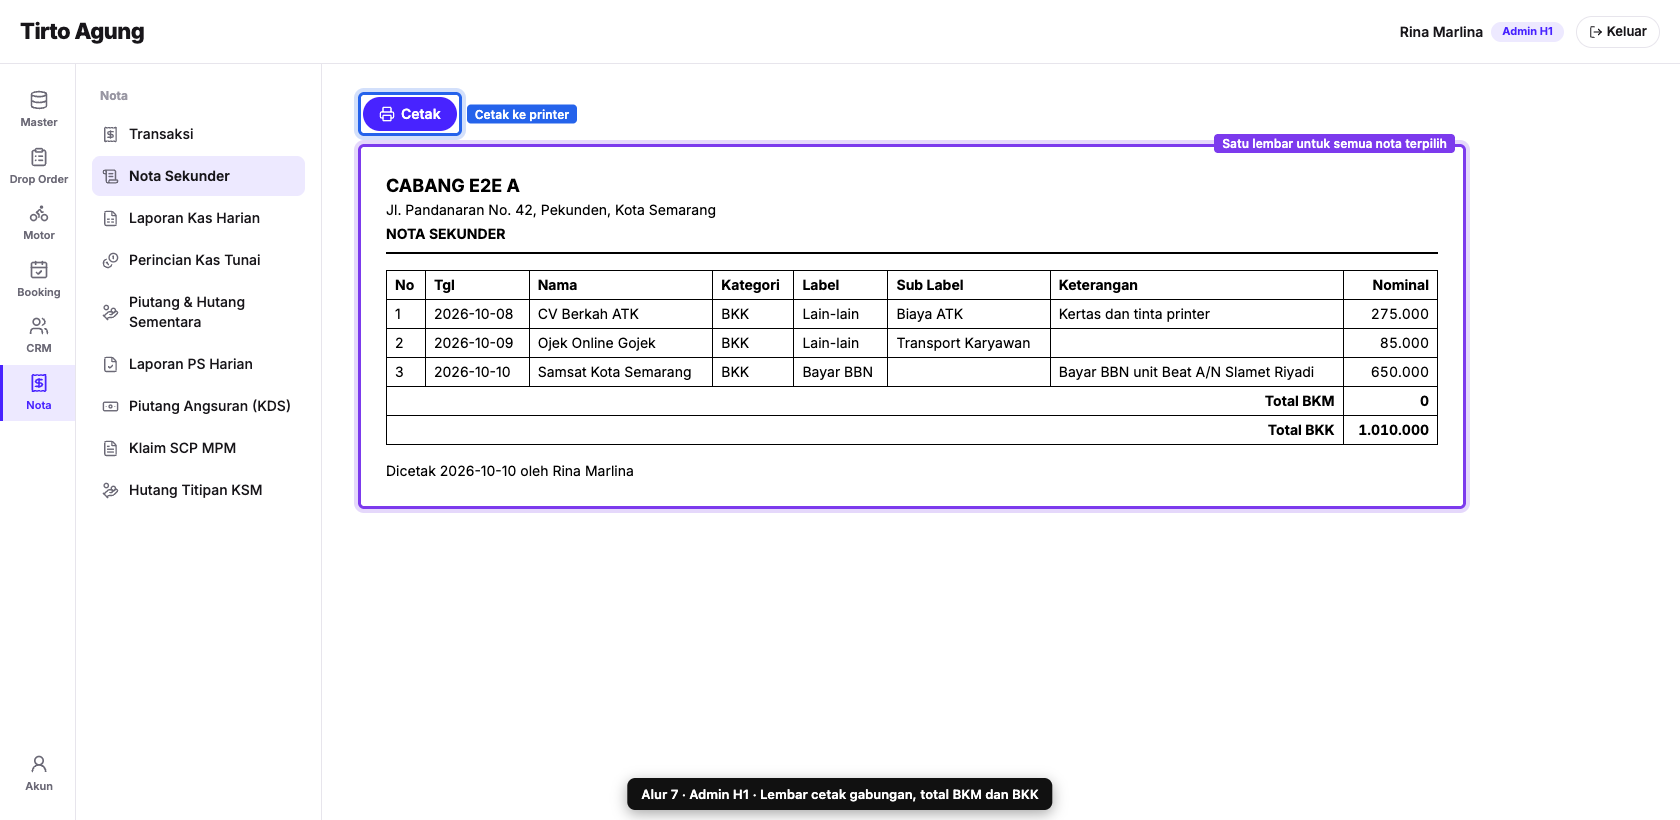Click the Laporan Kas Harian document icon
Screen dimensions: 1680x820
111,218
